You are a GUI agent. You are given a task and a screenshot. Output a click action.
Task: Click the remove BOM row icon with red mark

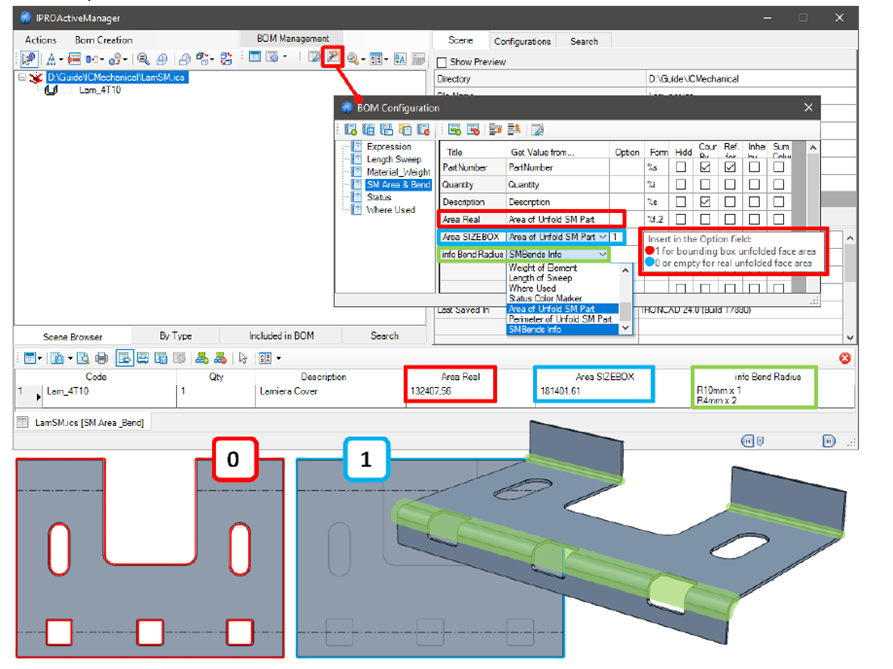220,358
